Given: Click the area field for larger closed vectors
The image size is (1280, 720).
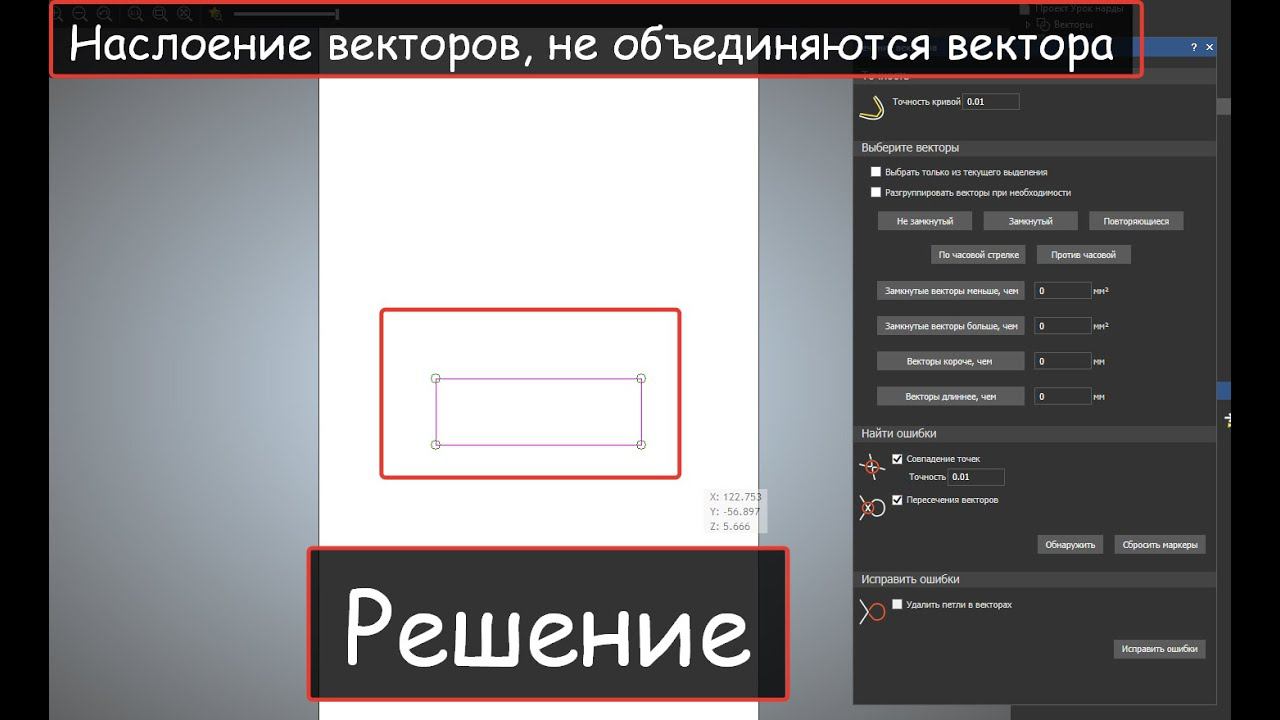Looking at the screenshot, I should pos(1062,326).
